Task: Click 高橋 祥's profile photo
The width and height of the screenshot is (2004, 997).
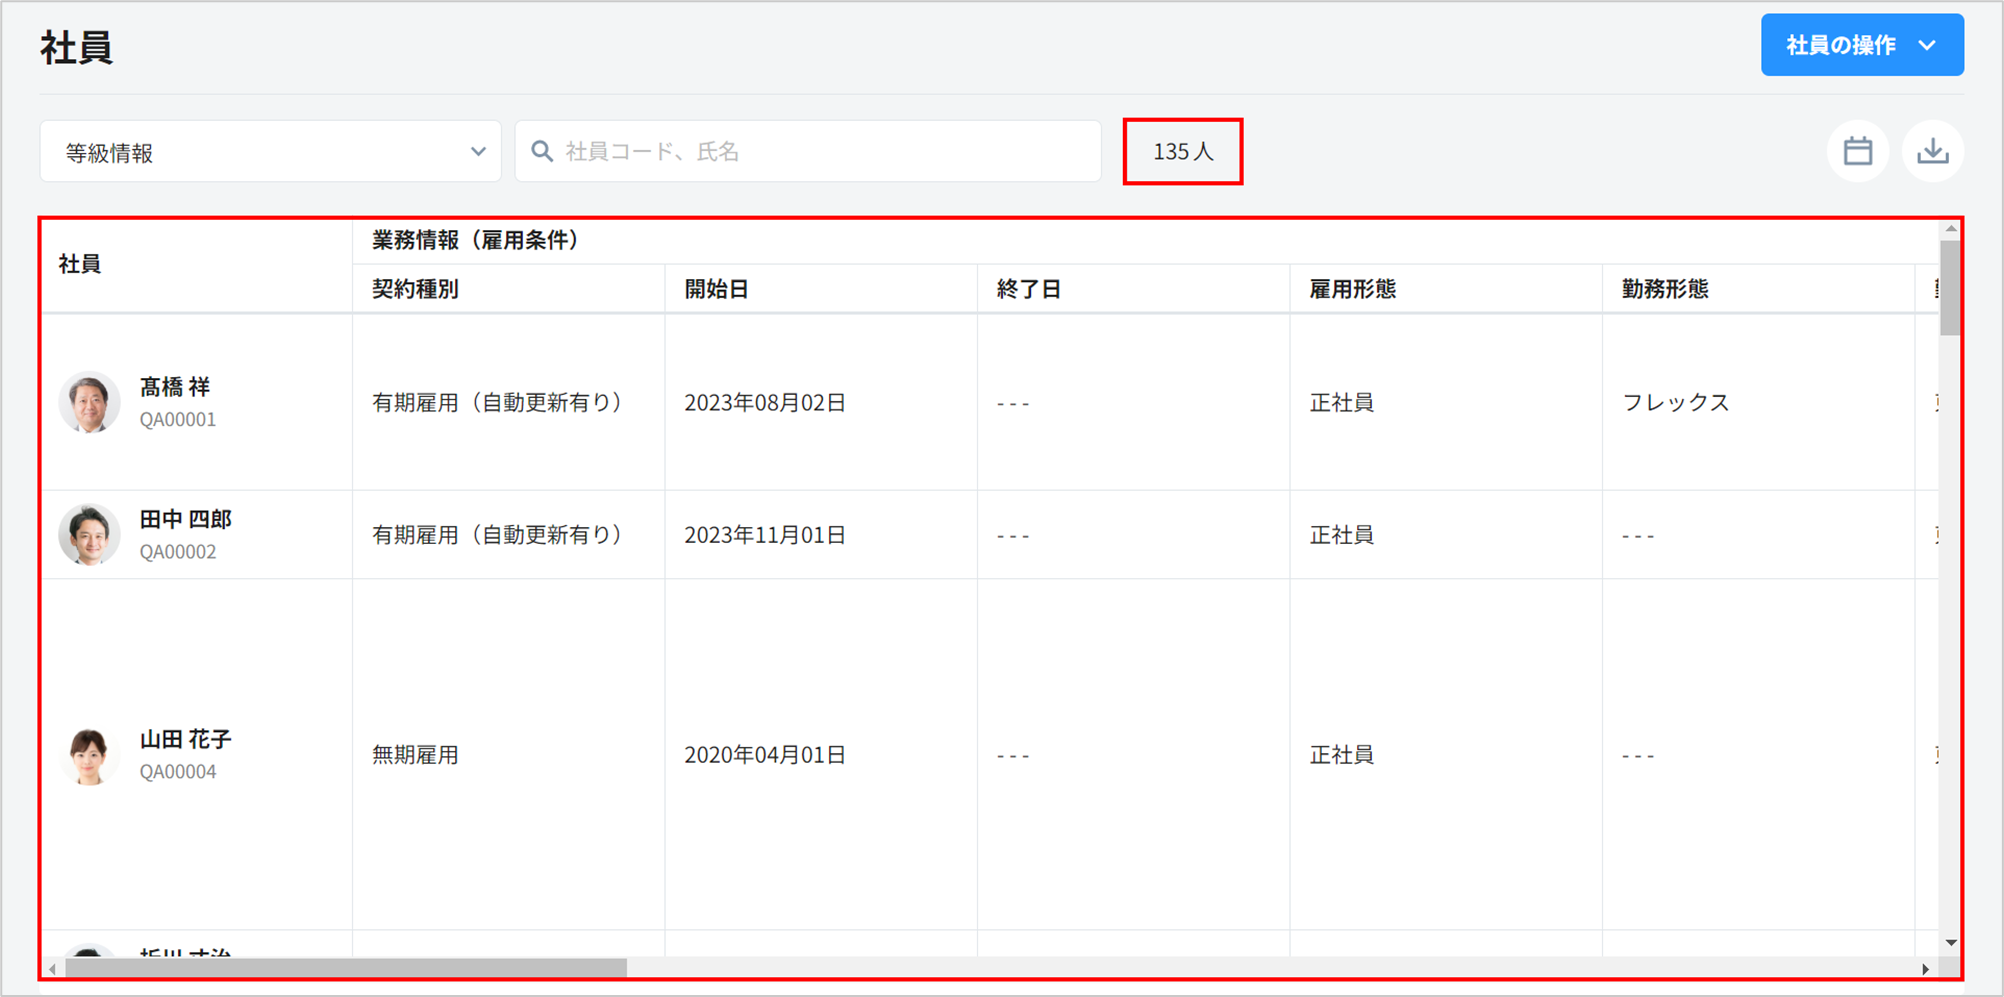Action: (x=89, y=402)
